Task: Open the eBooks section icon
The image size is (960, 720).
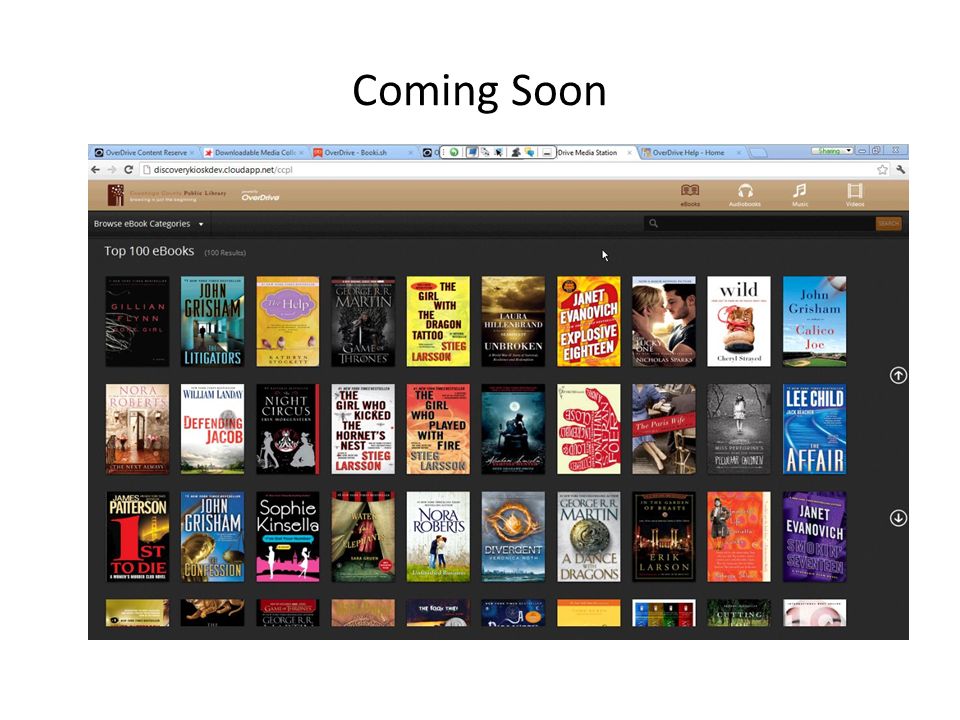Action: coord(690,191)
